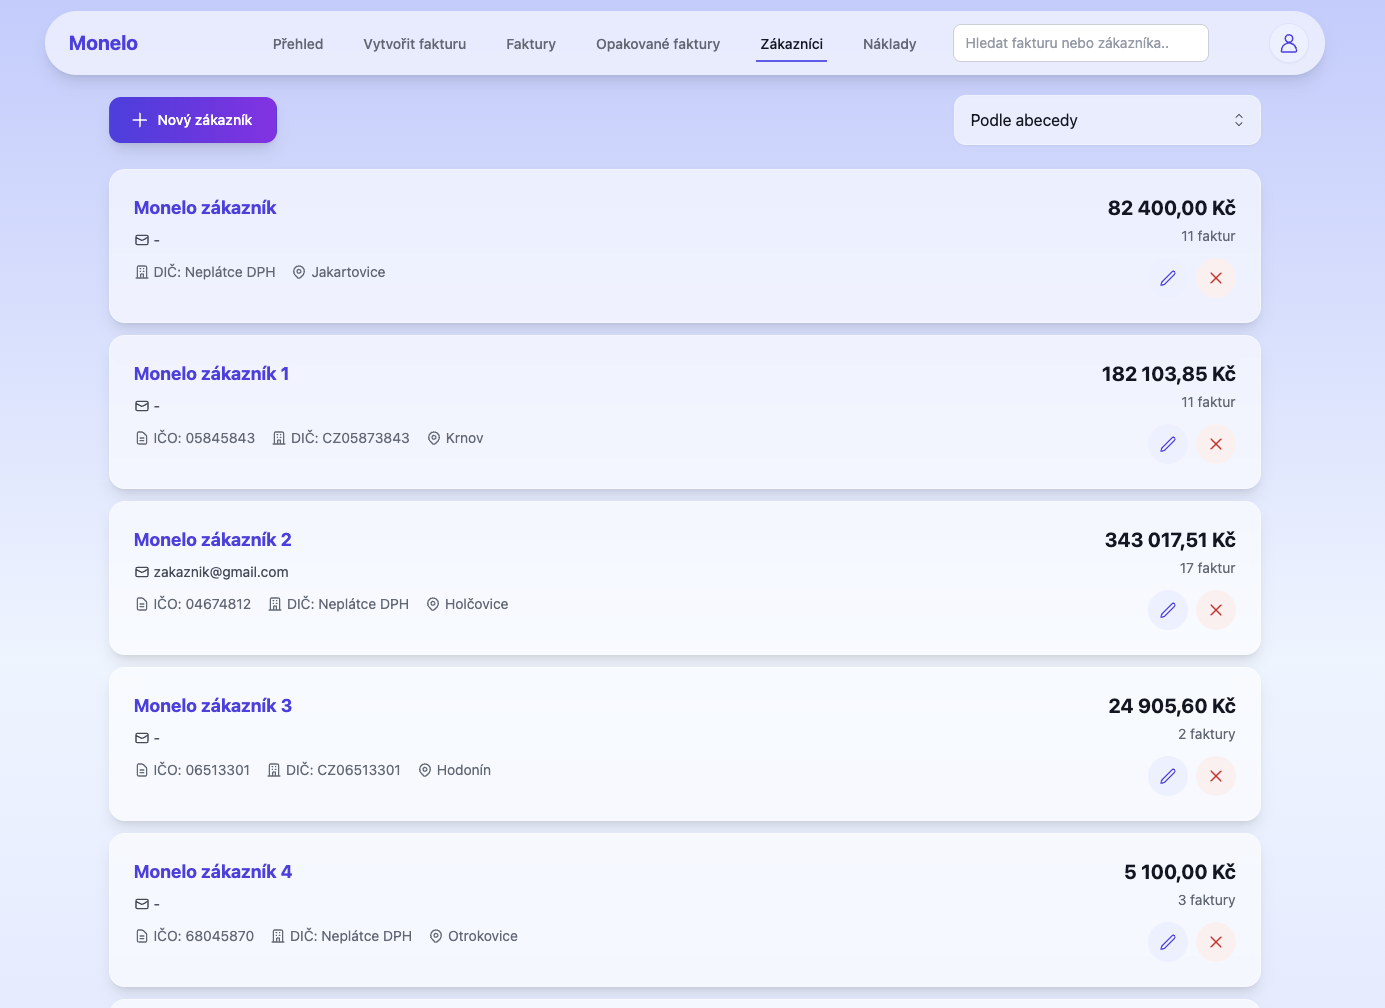Open editing for Monelo zákazník 2
The height and width of the screenshot is (1008, 1385).
[1167, 610]
